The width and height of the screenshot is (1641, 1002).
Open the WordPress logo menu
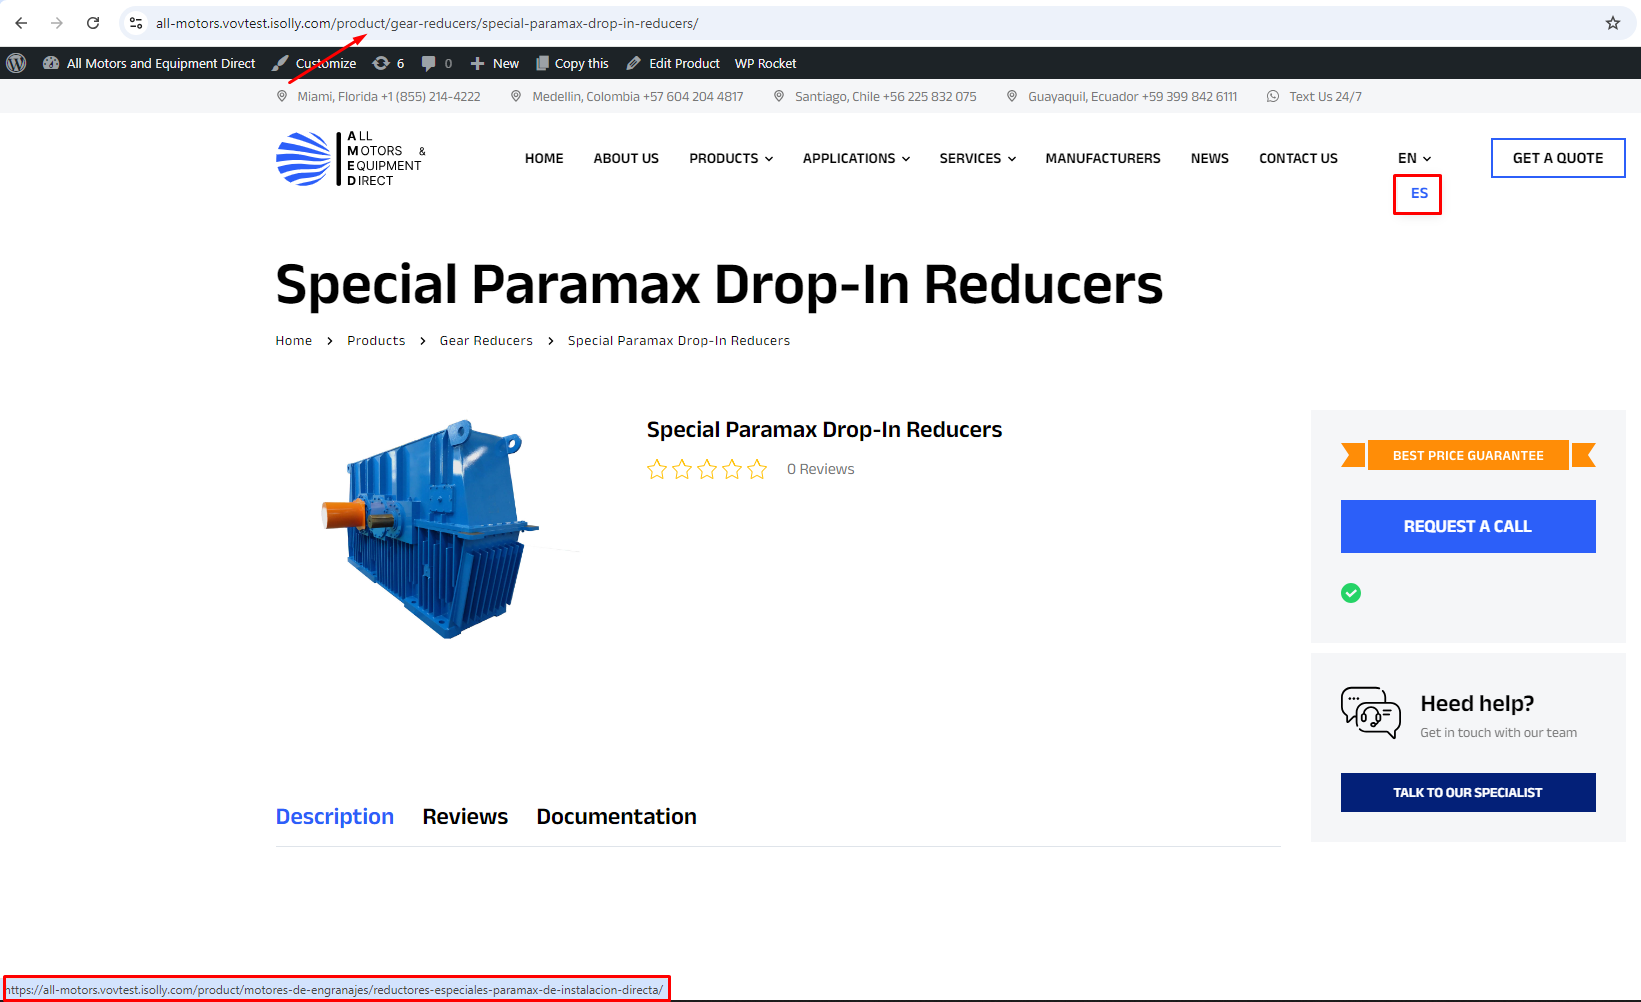point(16,63)
